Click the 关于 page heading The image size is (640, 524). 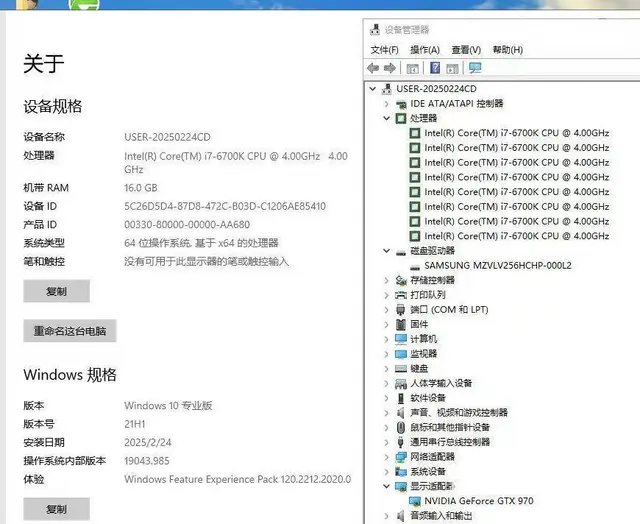point(44,64)
